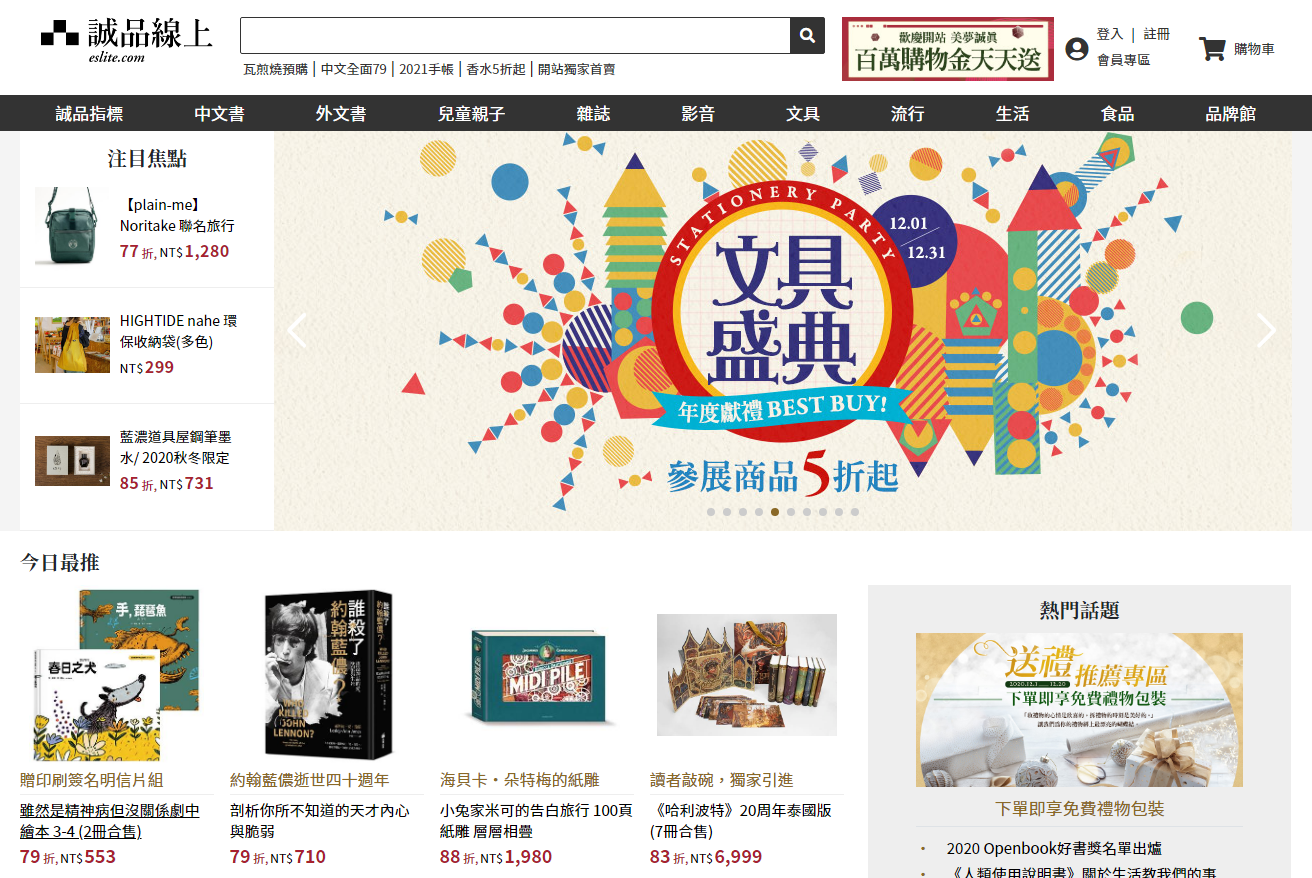Click the search magnifier button

pos(807,35)
